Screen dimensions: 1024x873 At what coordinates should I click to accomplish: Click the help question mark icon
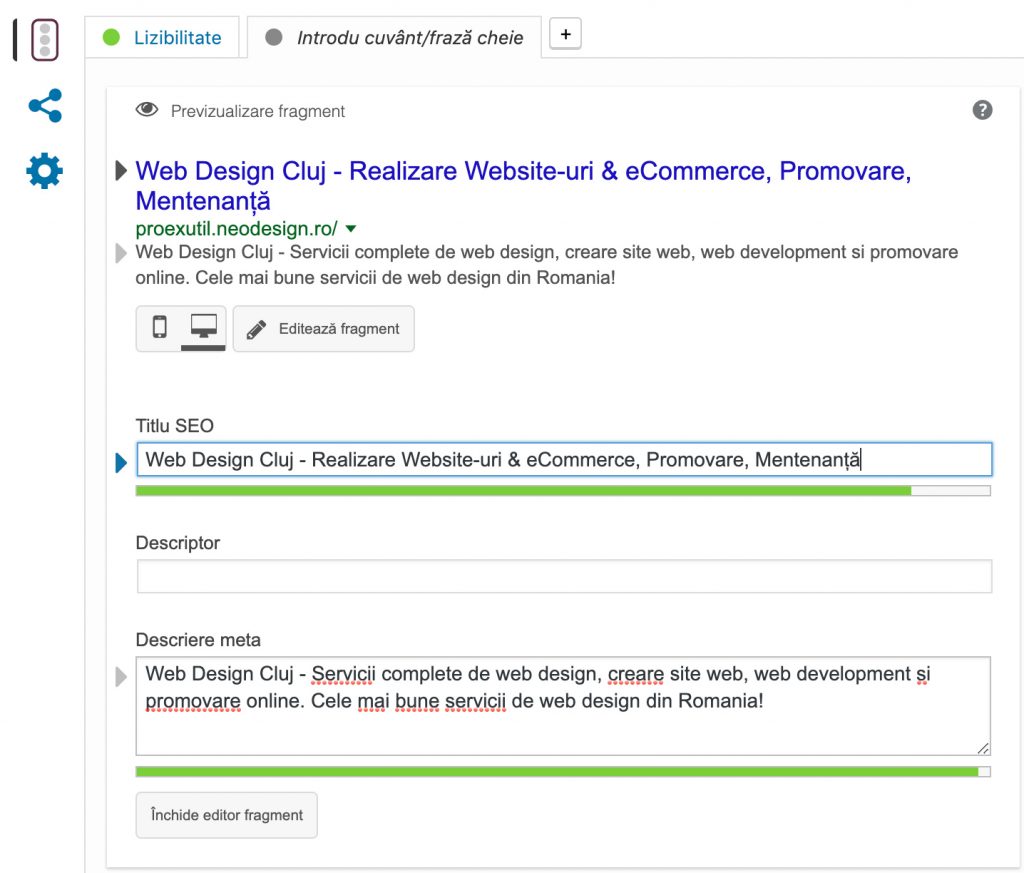[982, 110]
